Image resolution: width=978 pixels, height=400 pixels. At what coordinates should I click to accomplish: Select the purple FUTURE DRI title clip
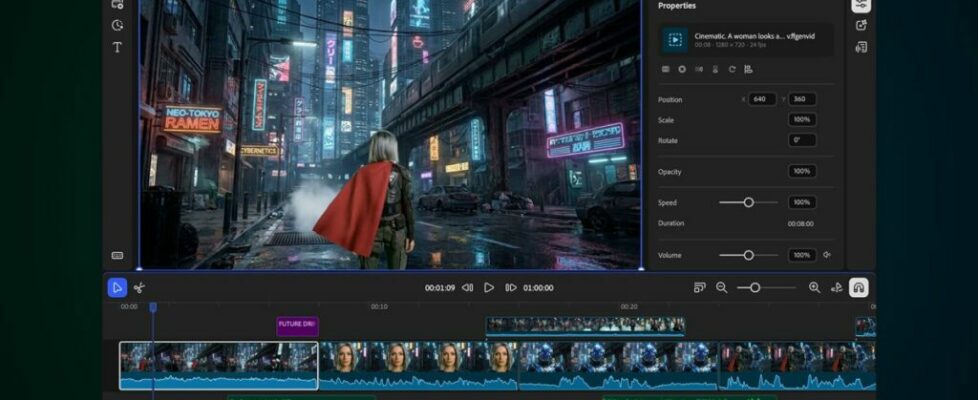(x=297, y=326)
